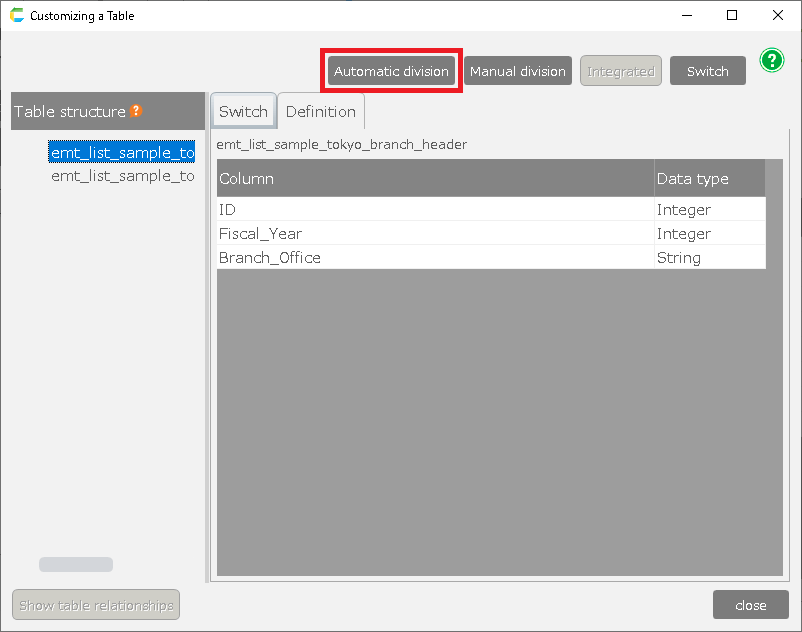This screenshot has height=632, width=802.
Task: Click the green help question mark icon
Action: pos(771,60)
